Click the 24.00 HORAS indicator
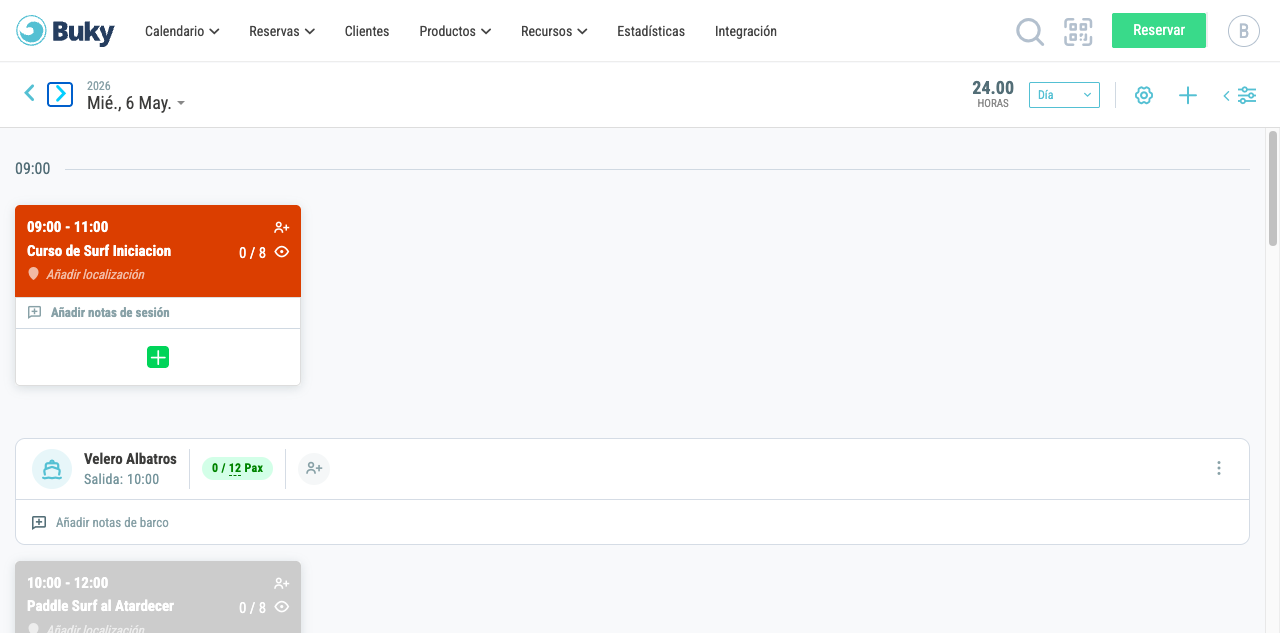 tap(993, 94)
